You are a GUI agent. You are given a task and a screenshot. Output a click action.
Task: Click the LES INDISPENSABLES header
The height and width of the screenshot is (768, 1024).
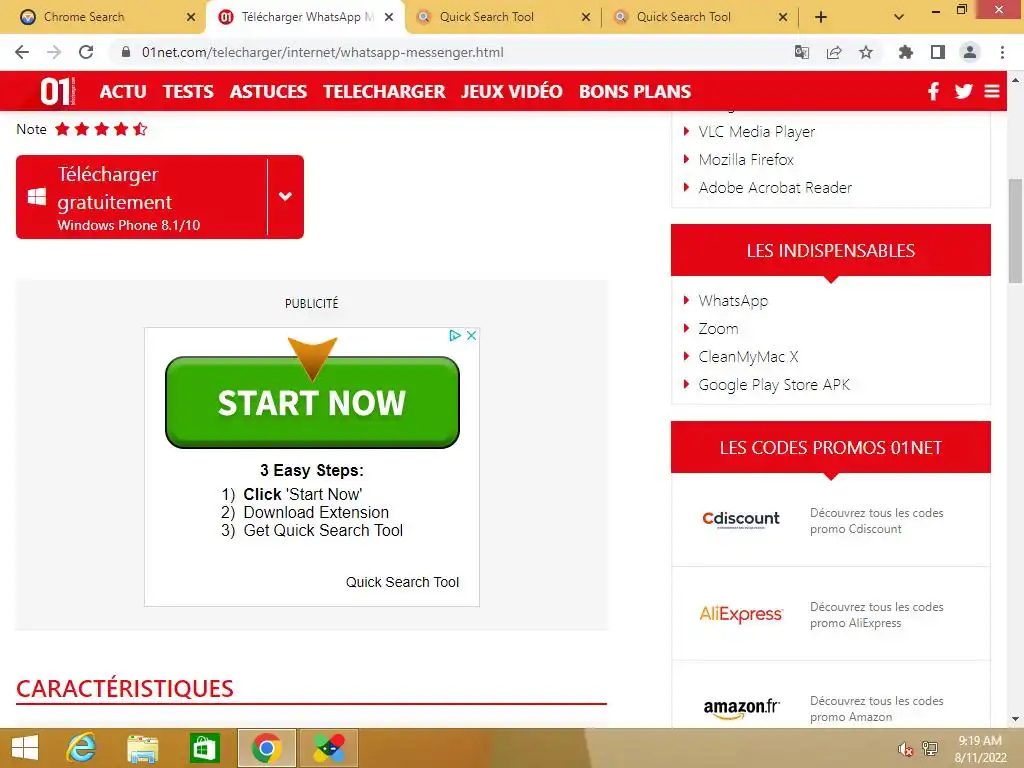pos(831,251)
